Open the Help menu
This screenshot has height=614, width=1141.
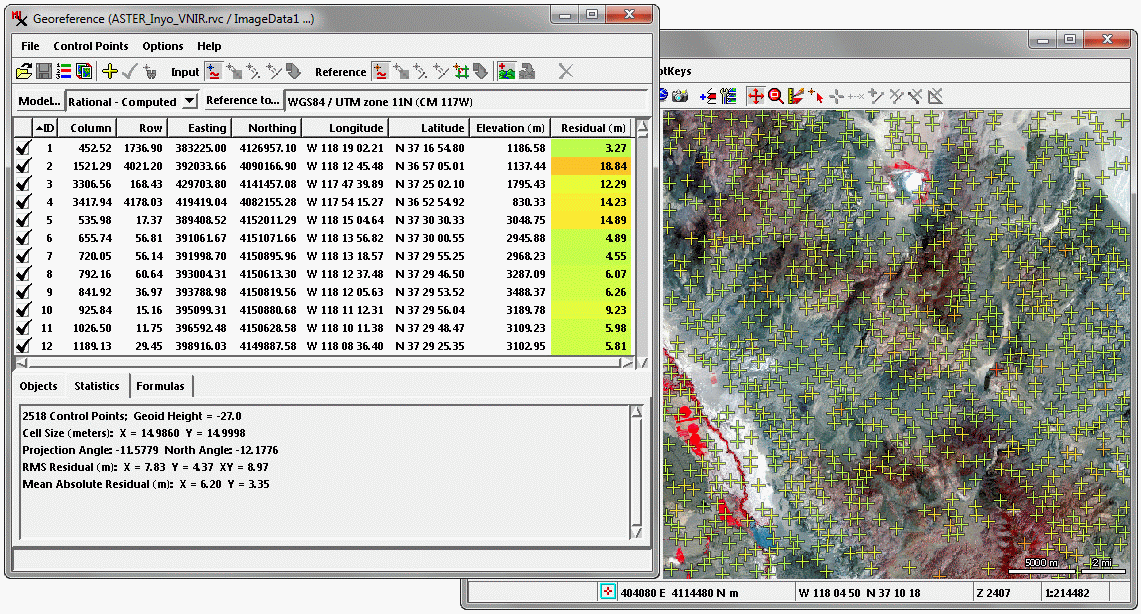click(x=209, y=46)
